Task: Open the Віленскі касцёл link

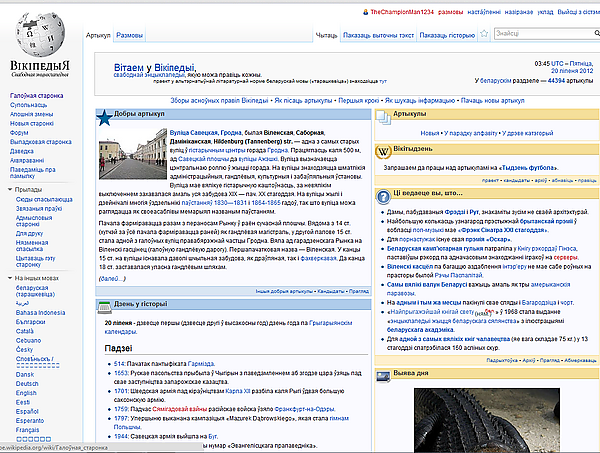Action: coord(410,266)
